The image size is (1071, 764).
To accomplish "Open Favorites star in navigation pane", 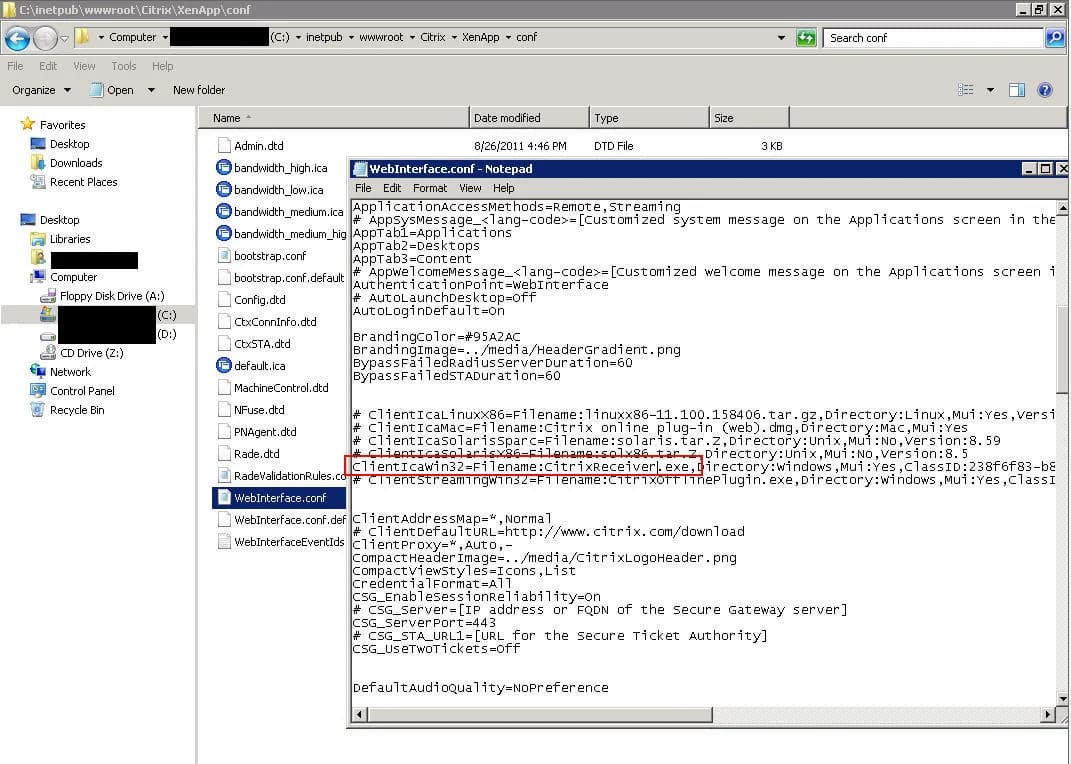I will click(27, 124).
